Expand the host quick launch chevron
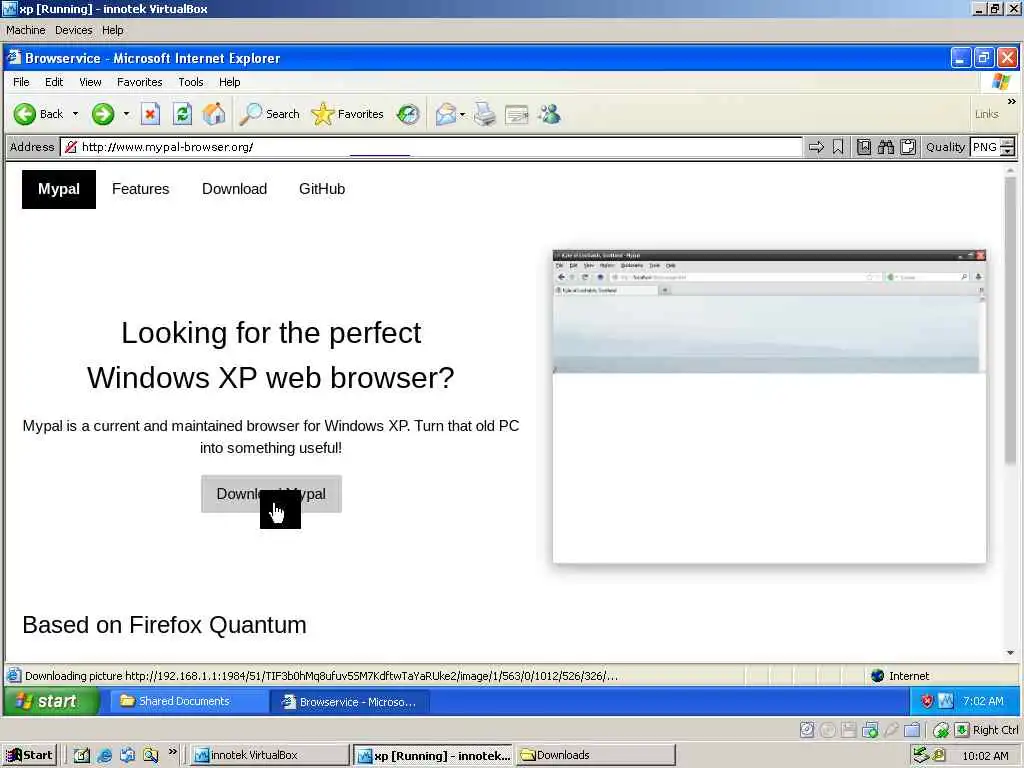This screenshot has height=768, width=1024. click(x=172, y=752)
